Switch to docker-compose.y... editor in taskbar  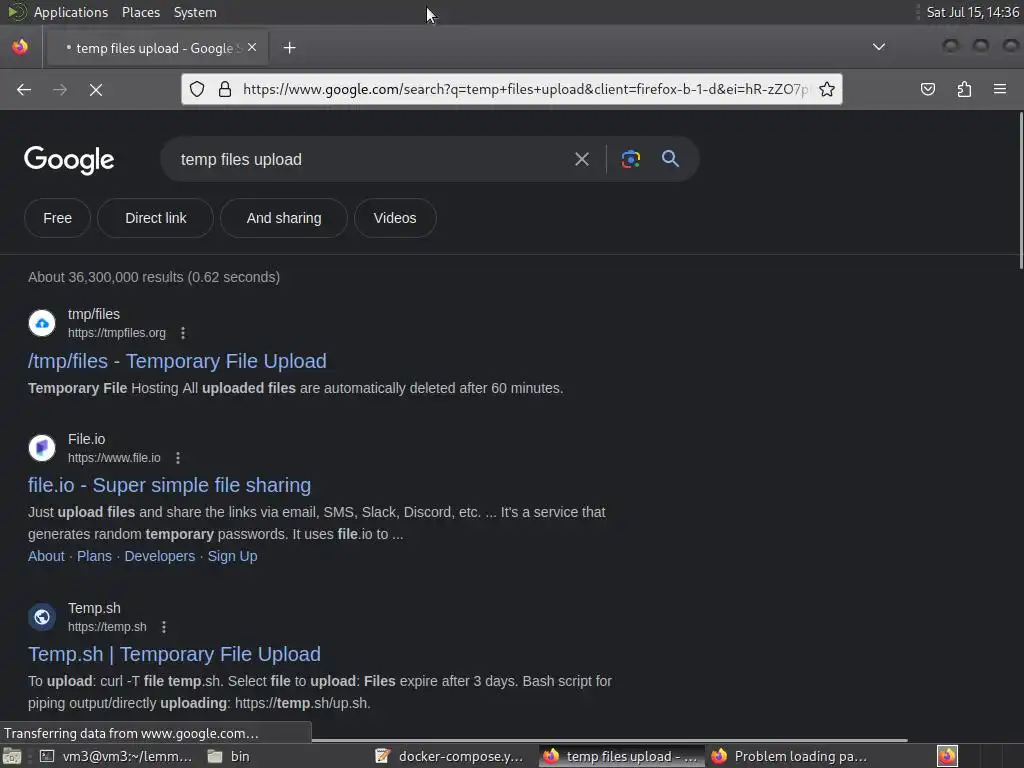tap(451, 756)
